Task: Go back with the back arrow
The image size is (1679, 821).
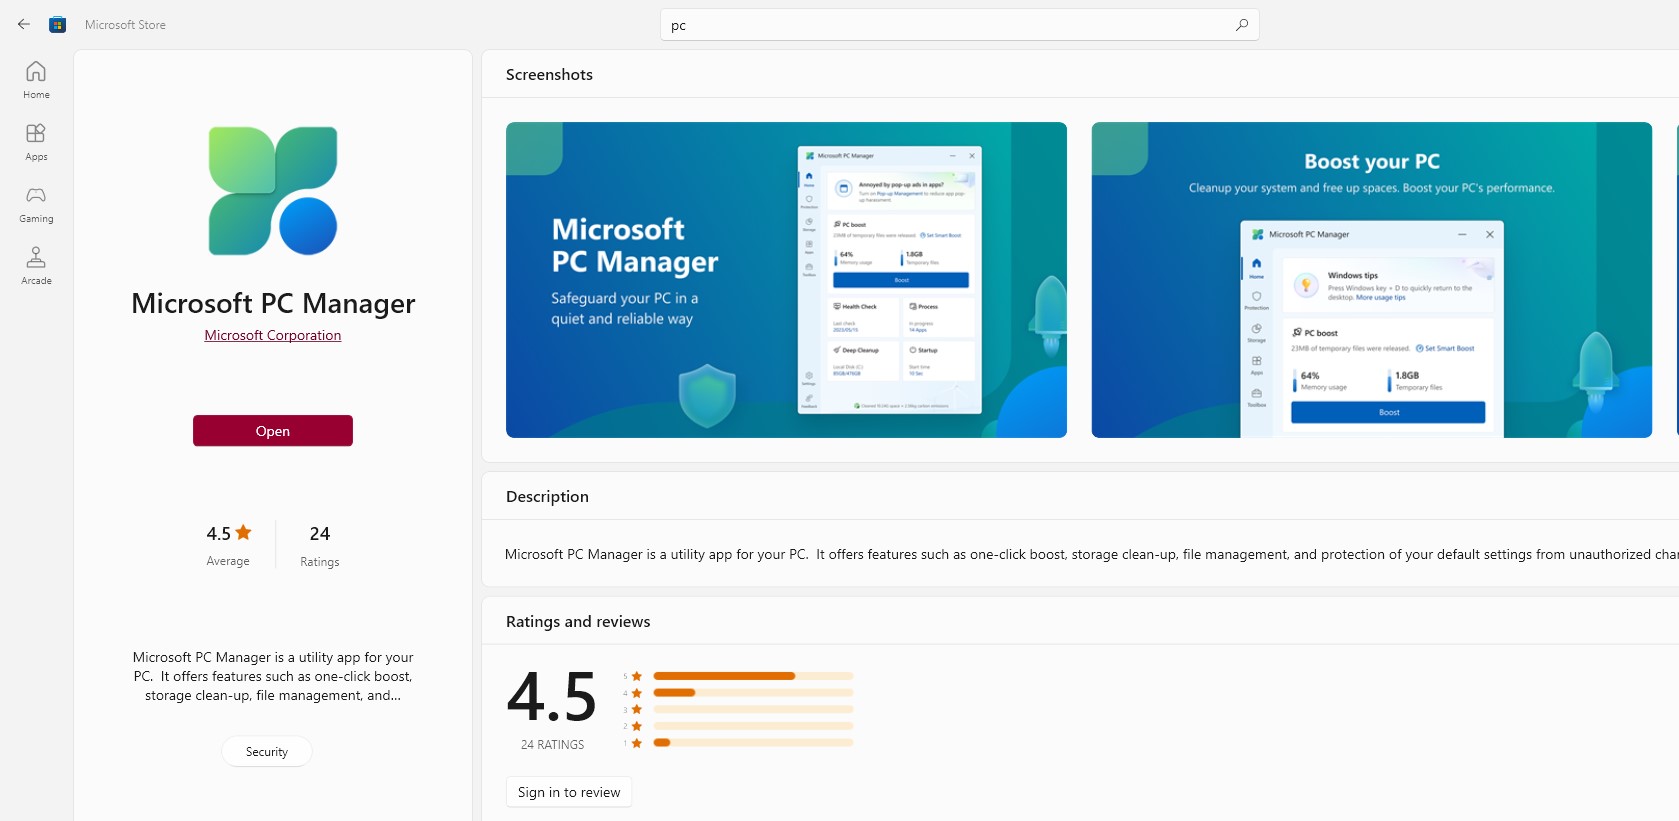Action: tap(24, 24)
